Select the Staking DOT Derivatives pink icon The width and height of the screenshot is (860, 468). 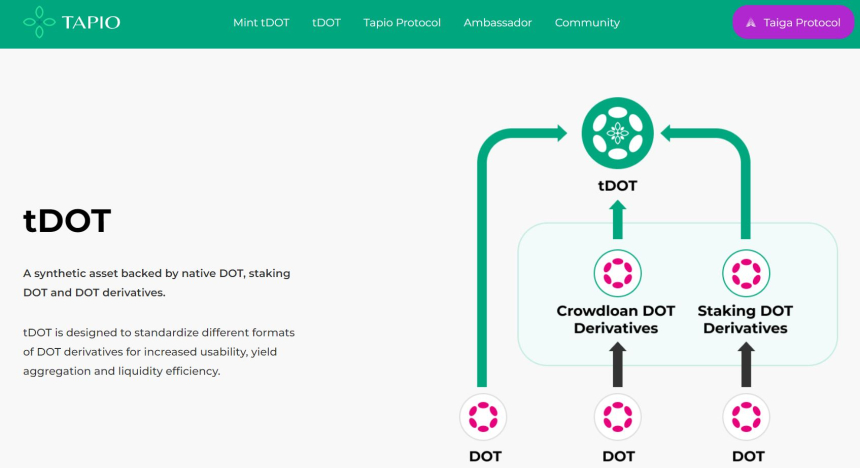[744, 272]
